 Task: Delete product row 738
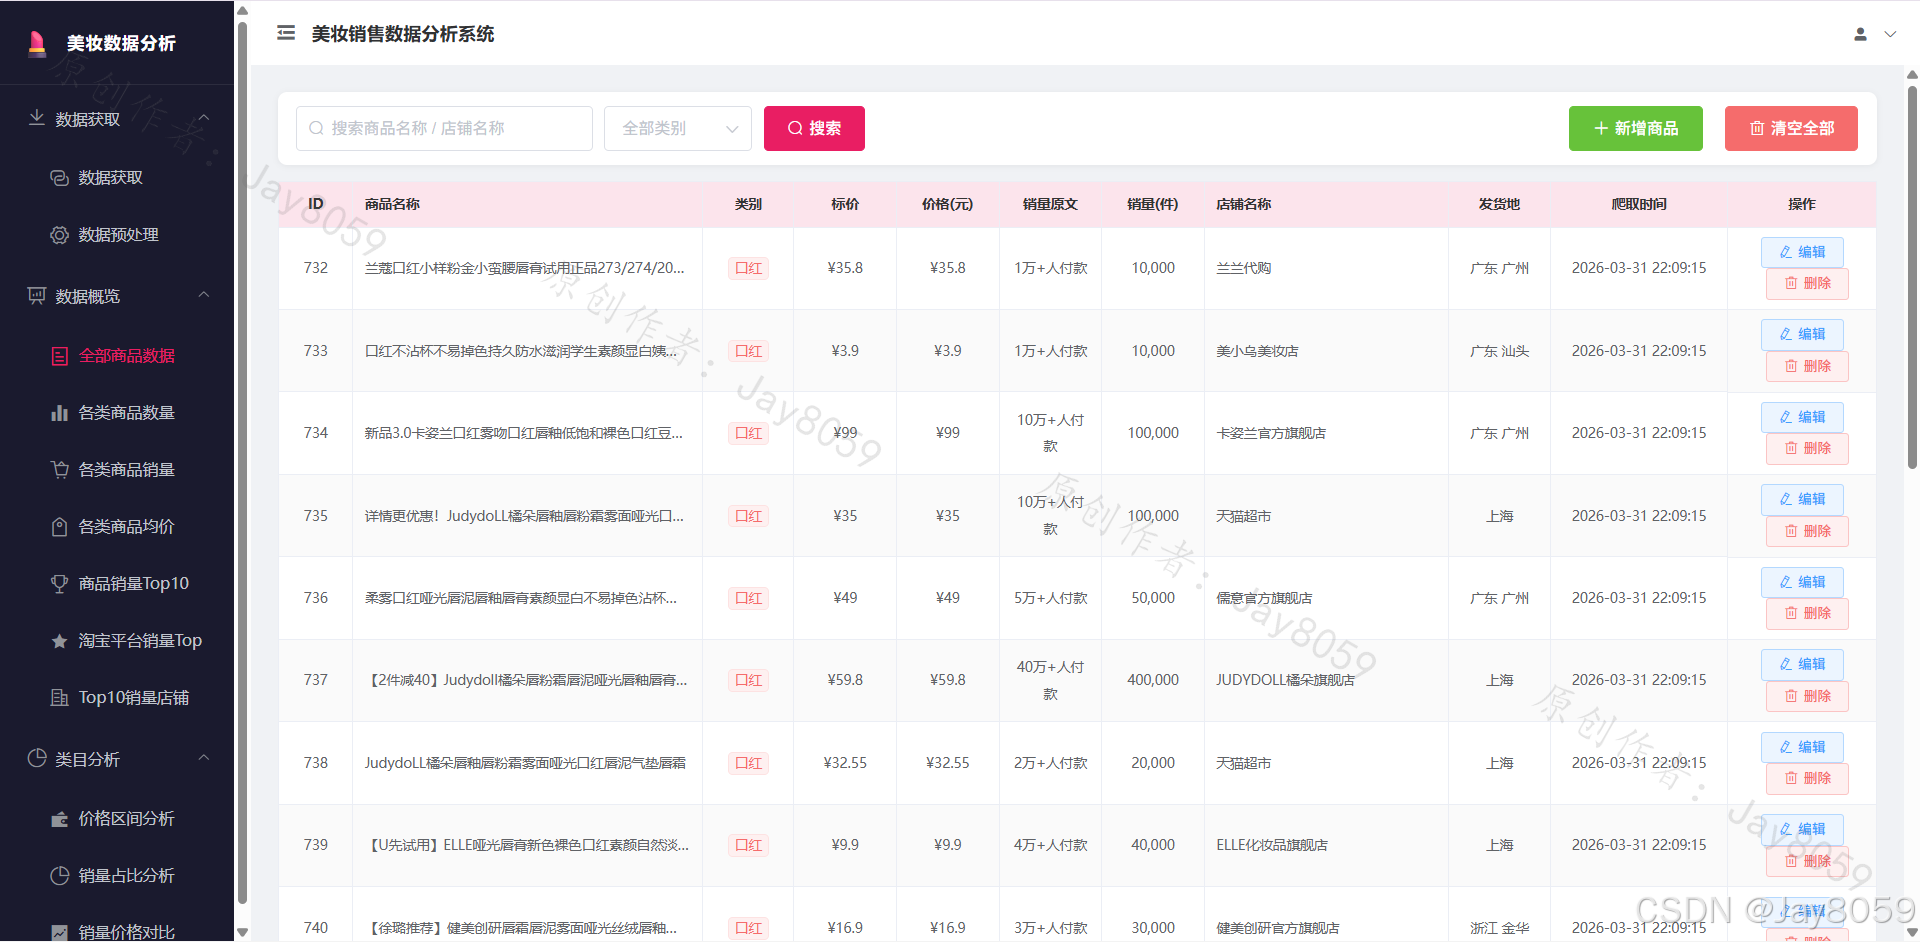(x=1807, y=778)
